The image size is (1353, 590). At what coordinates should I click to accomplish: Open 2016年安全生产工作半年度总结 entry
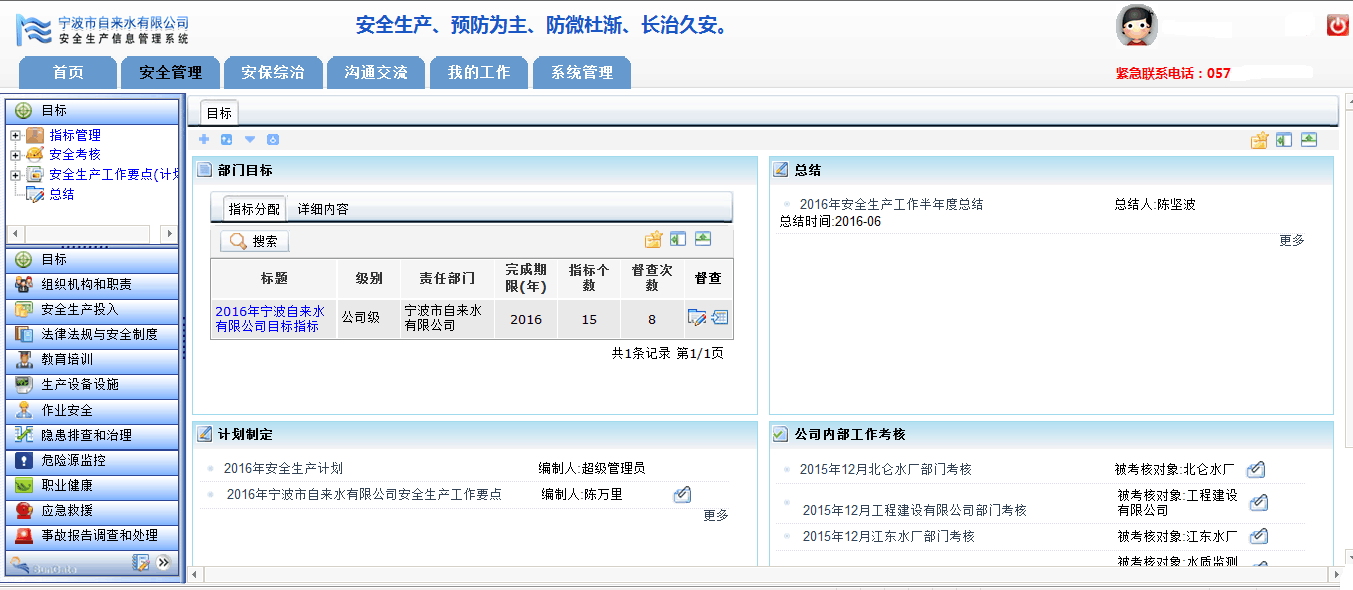891,204
